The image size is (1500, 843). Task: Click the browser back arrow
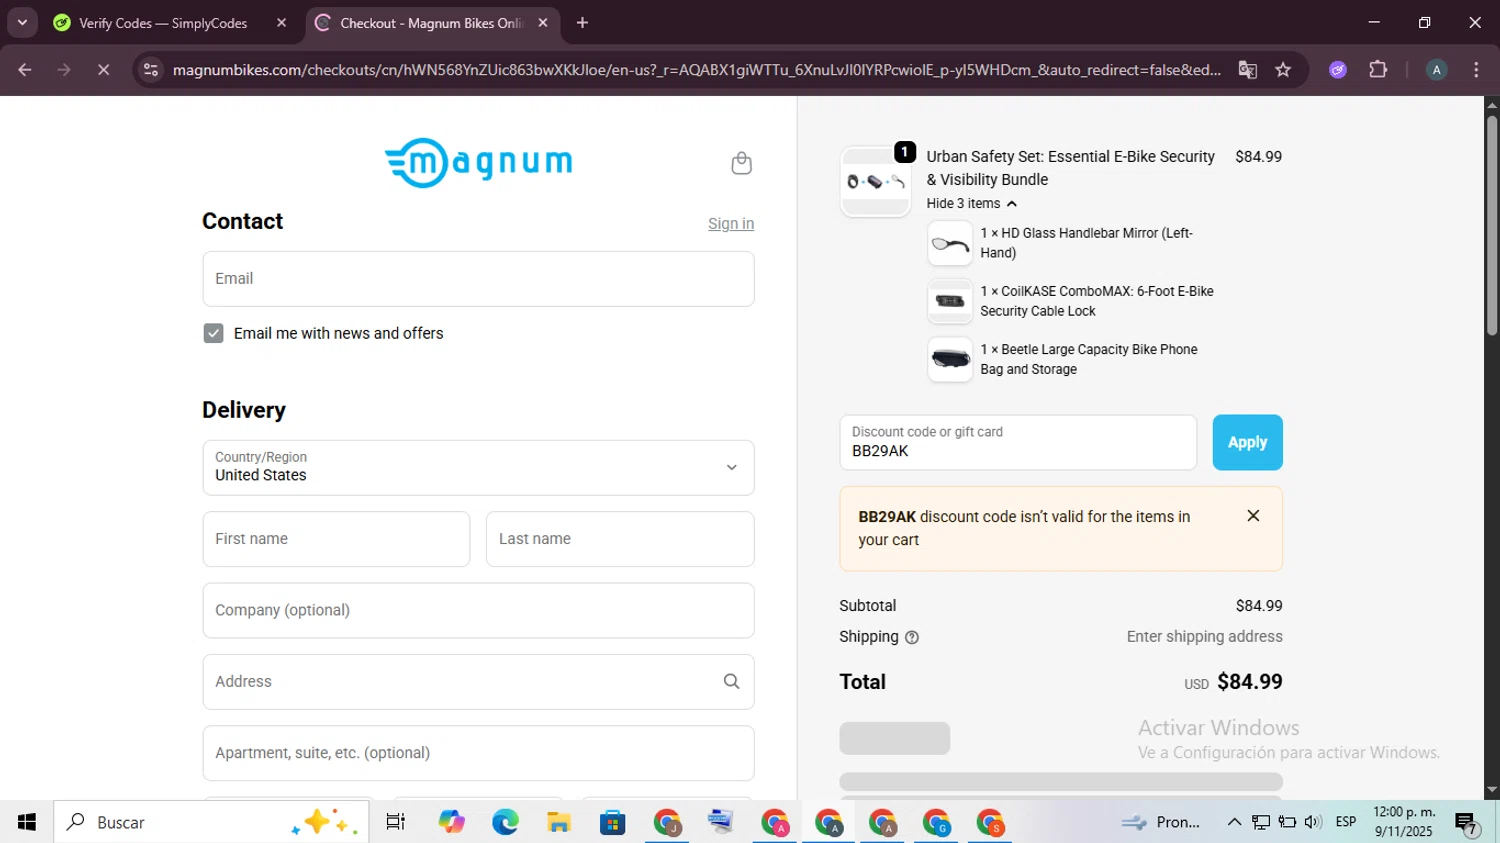pyautogui.click(x=25, y=70)
